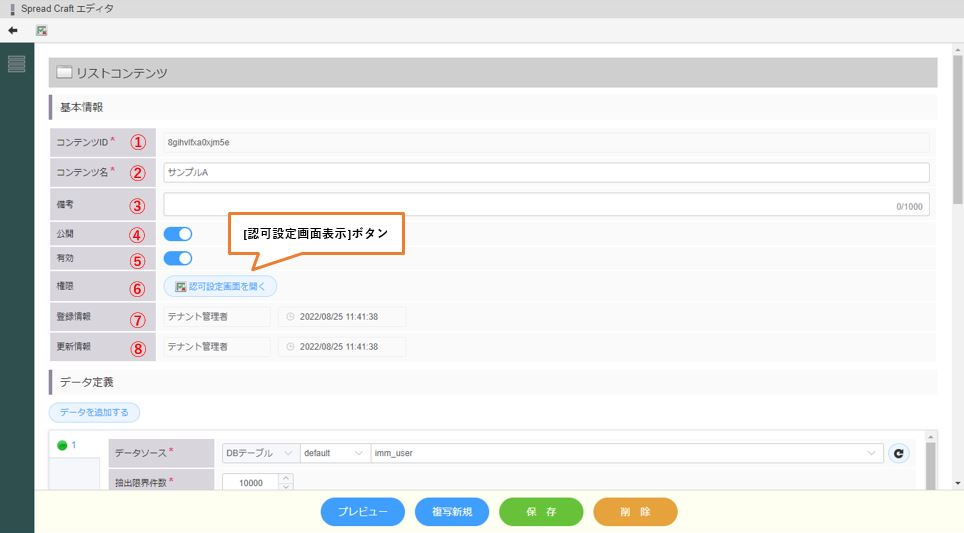This screenshot has height=533, width=964.
Task: Increase 抽出限界件数 with the up stepper
Action: (285, 477)
